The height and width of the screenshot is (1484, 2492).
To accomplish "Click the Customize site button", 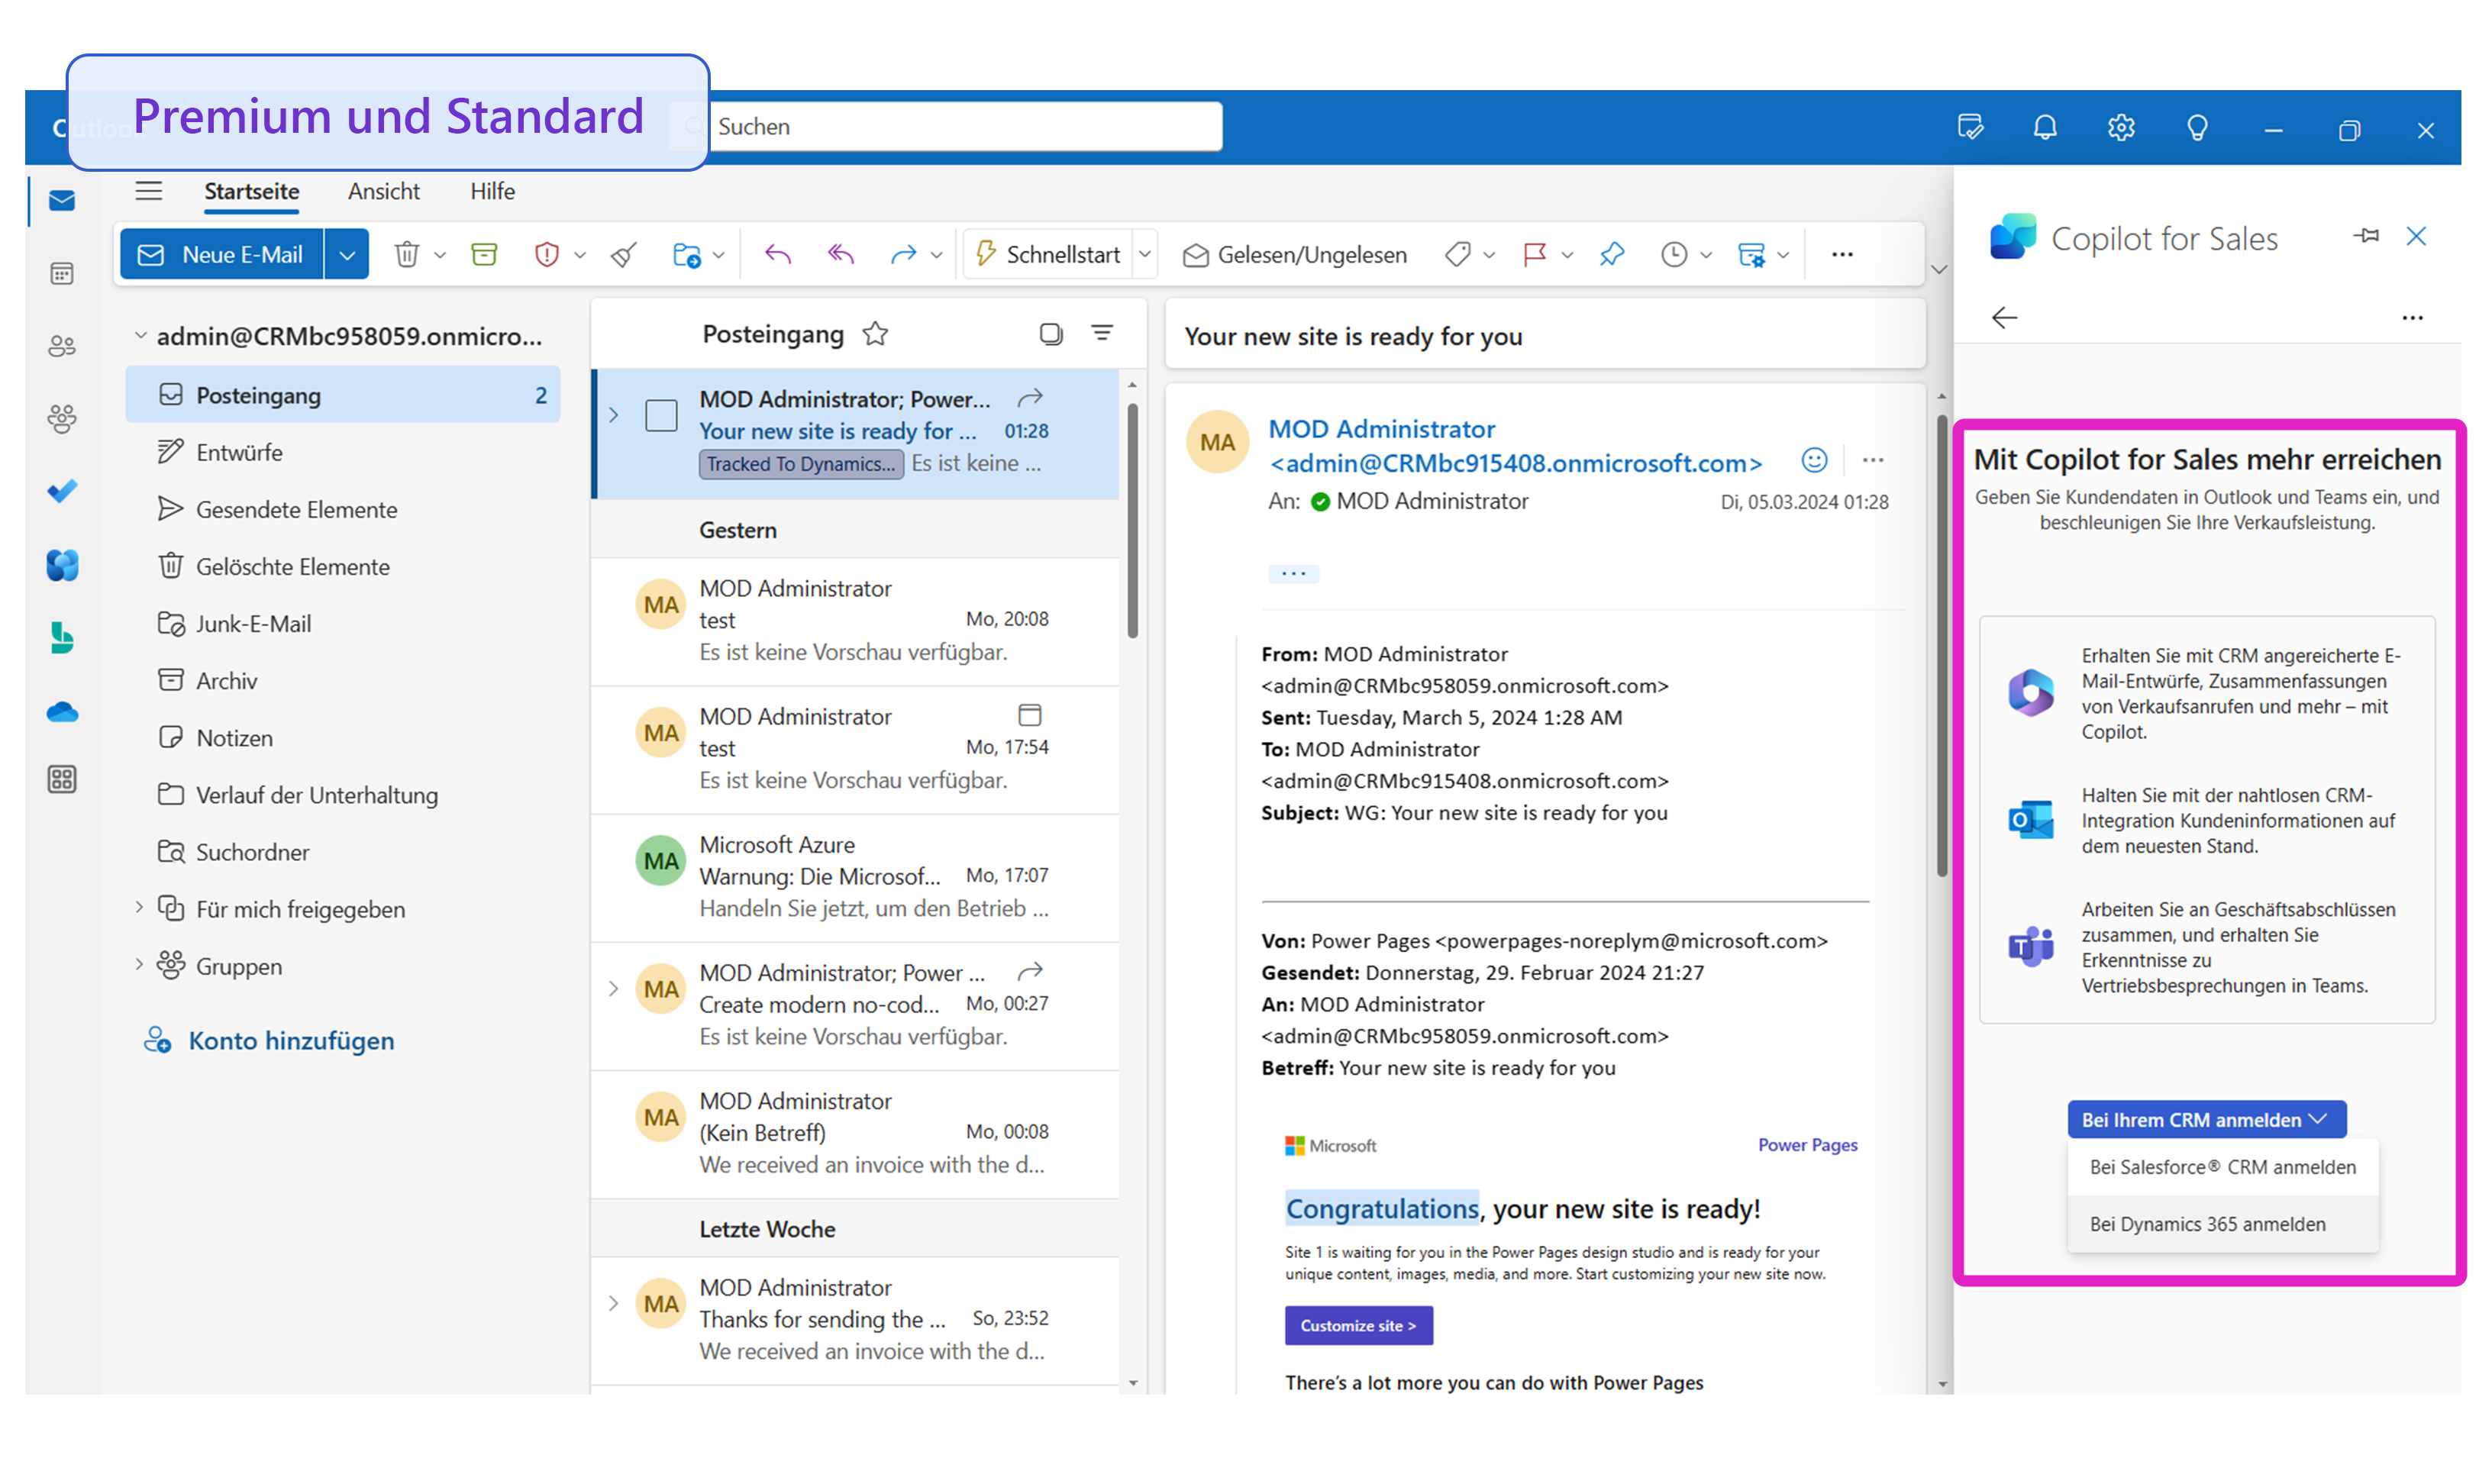I will (x=1358, y=1325).
